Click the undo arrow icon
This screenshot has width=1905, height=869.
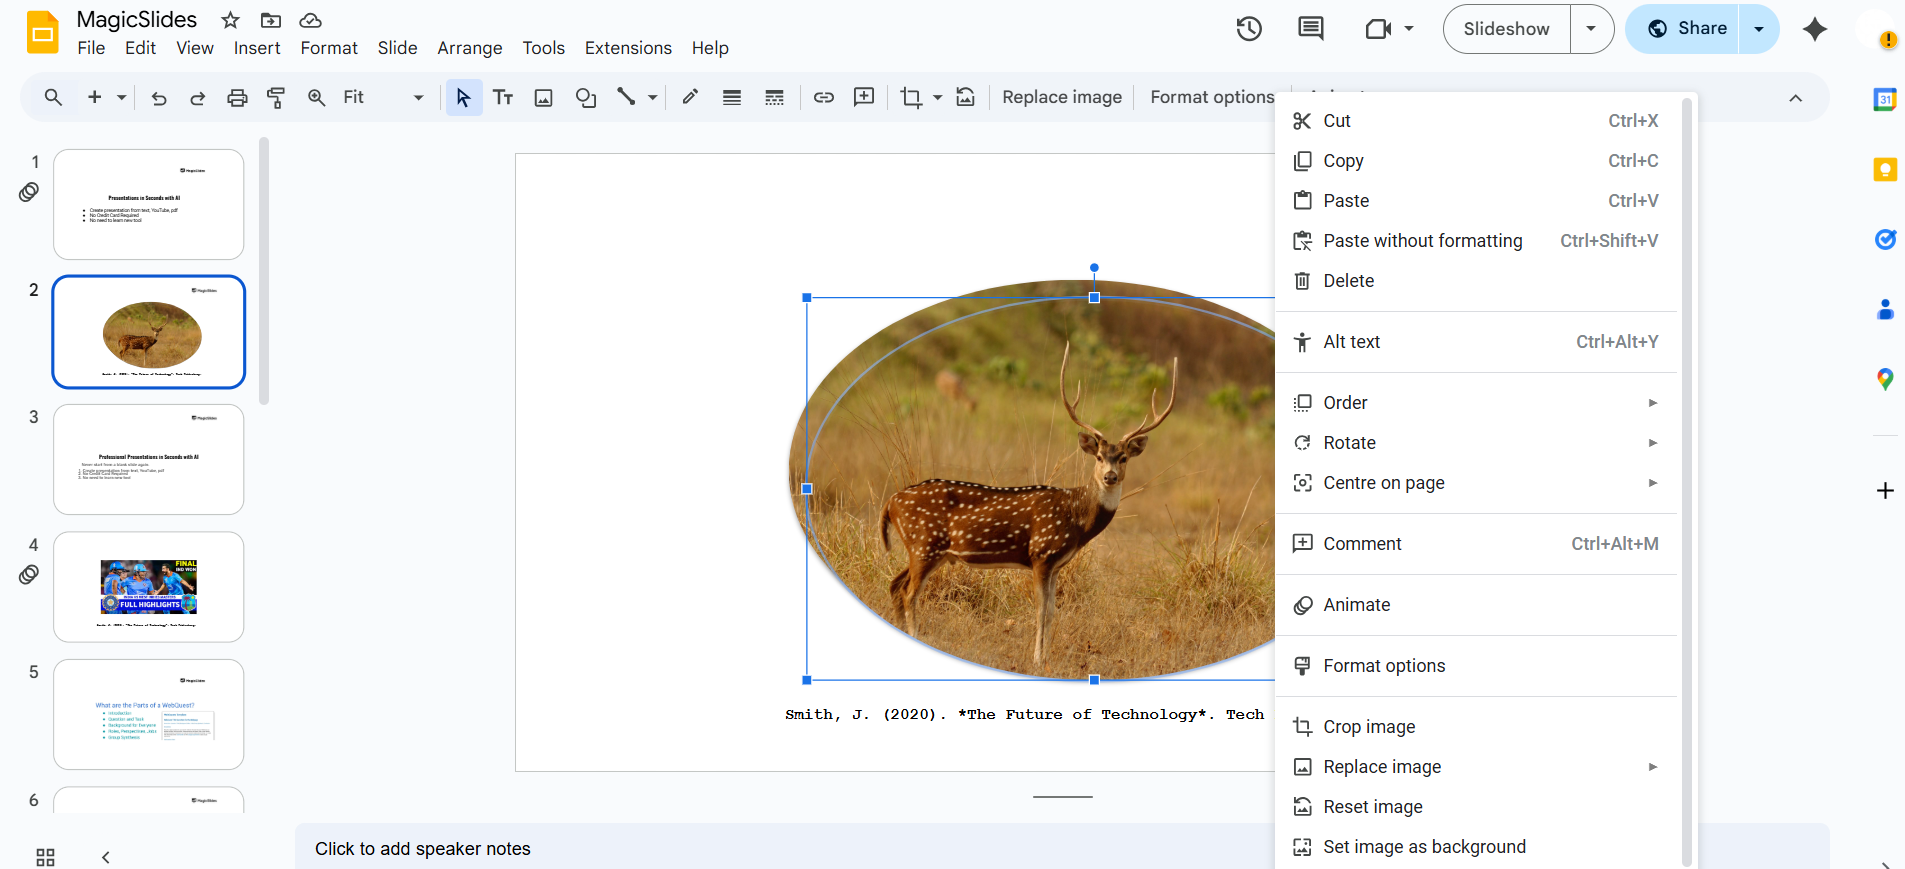click(159, 98)
